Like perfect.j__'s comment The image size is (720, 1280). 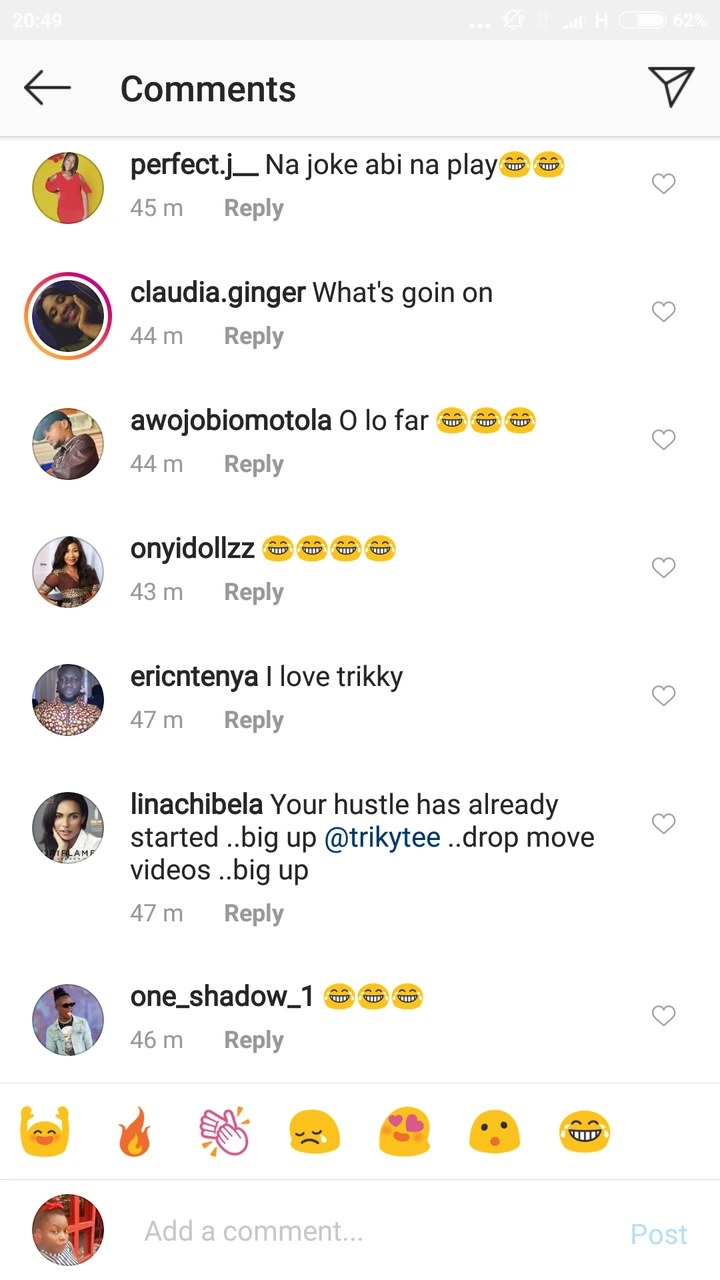(x=664, y=184)
